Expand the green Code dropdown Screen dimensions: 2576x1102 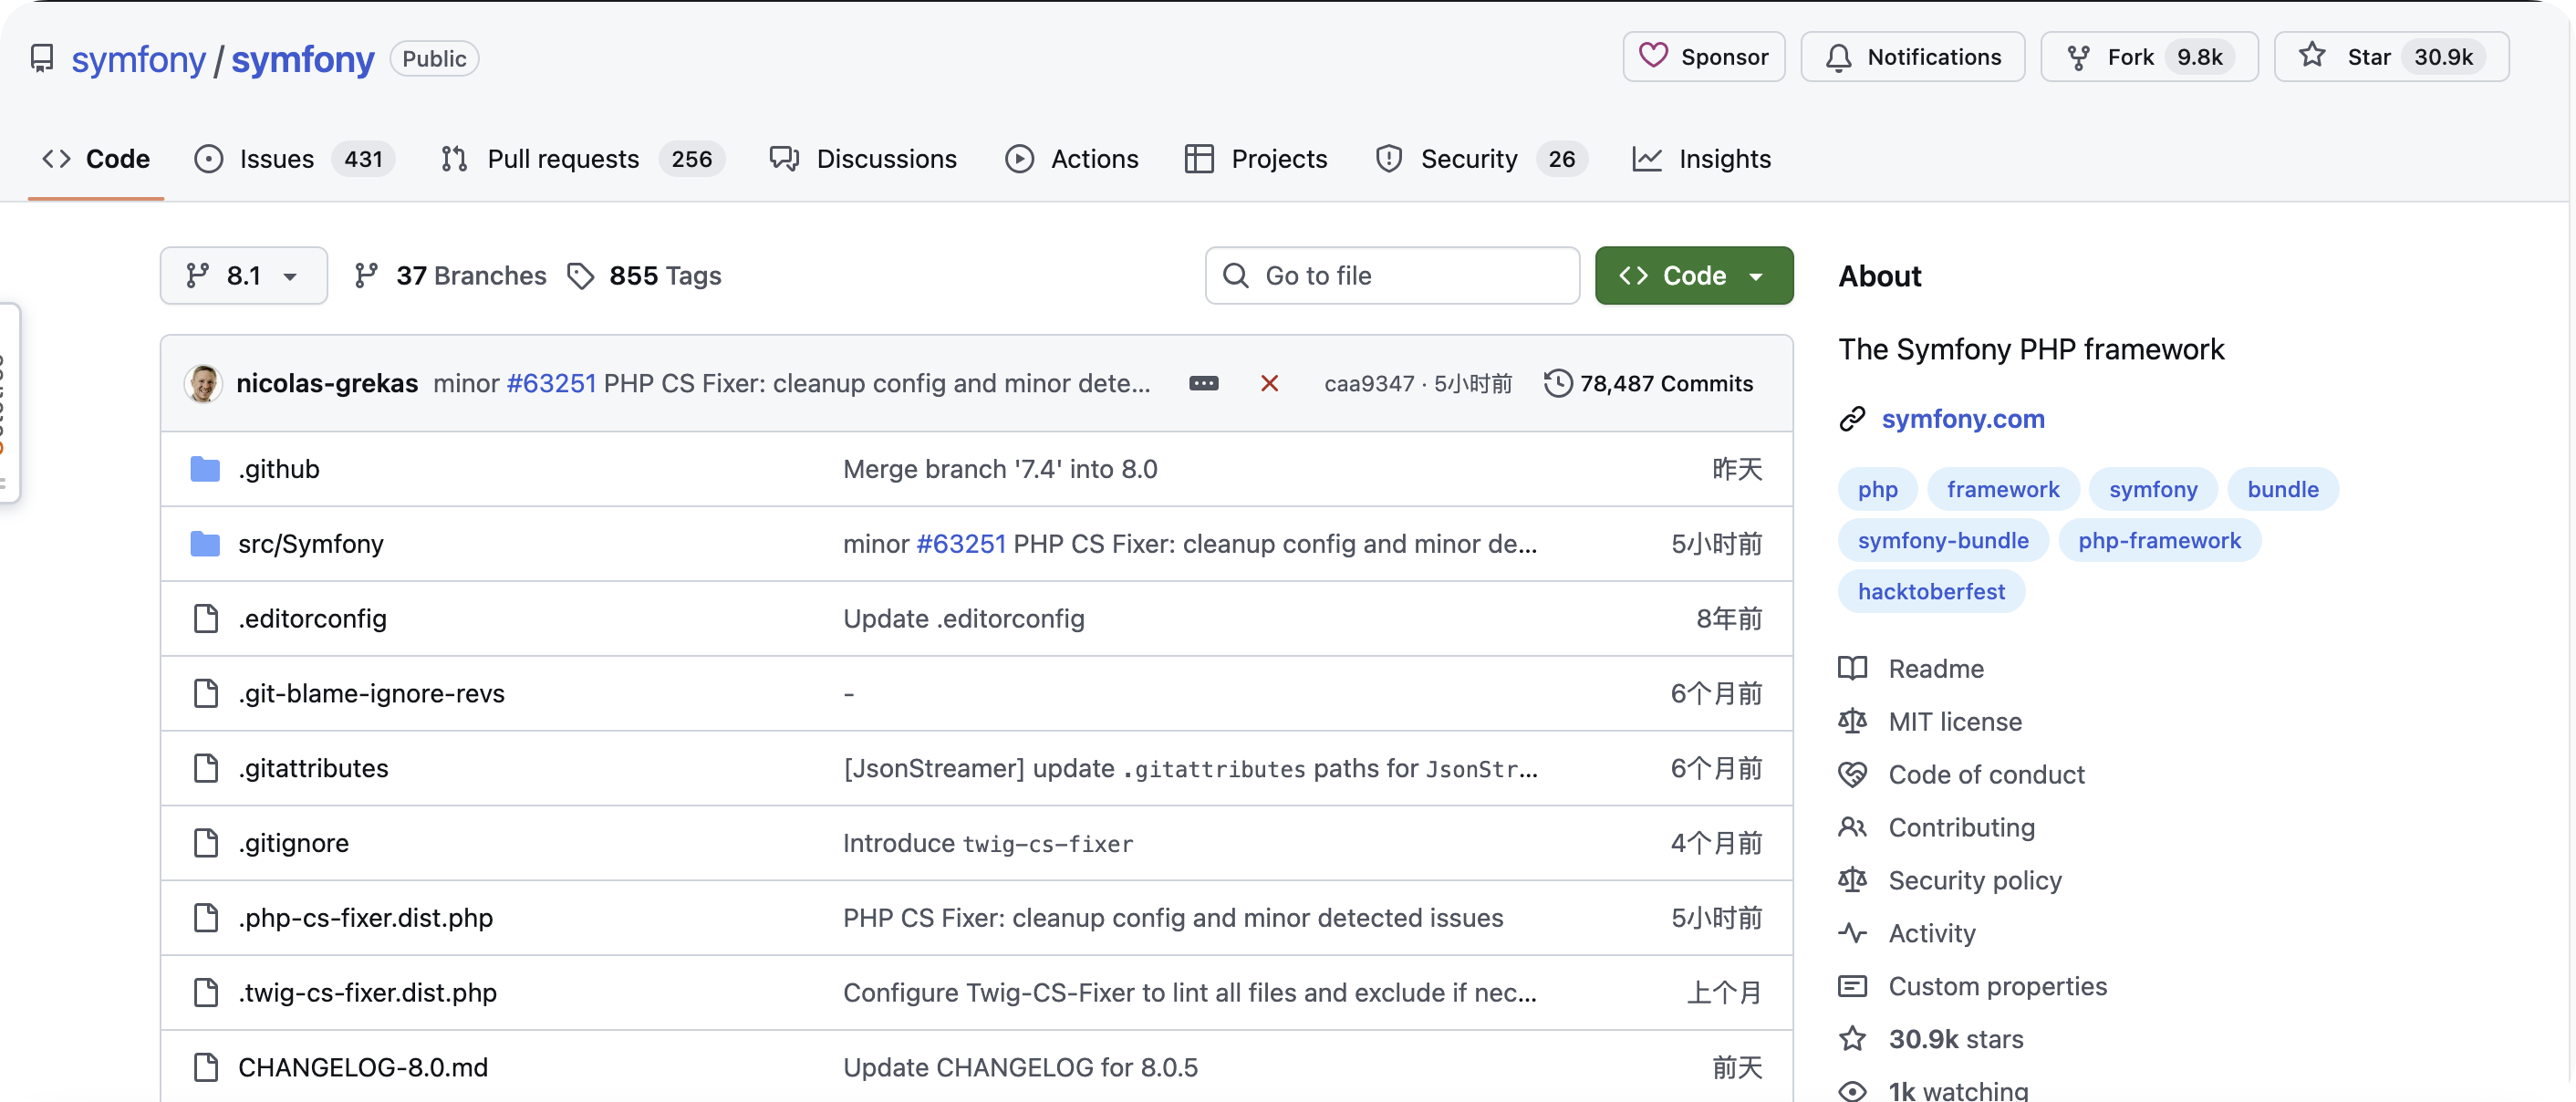point(1693,275)
